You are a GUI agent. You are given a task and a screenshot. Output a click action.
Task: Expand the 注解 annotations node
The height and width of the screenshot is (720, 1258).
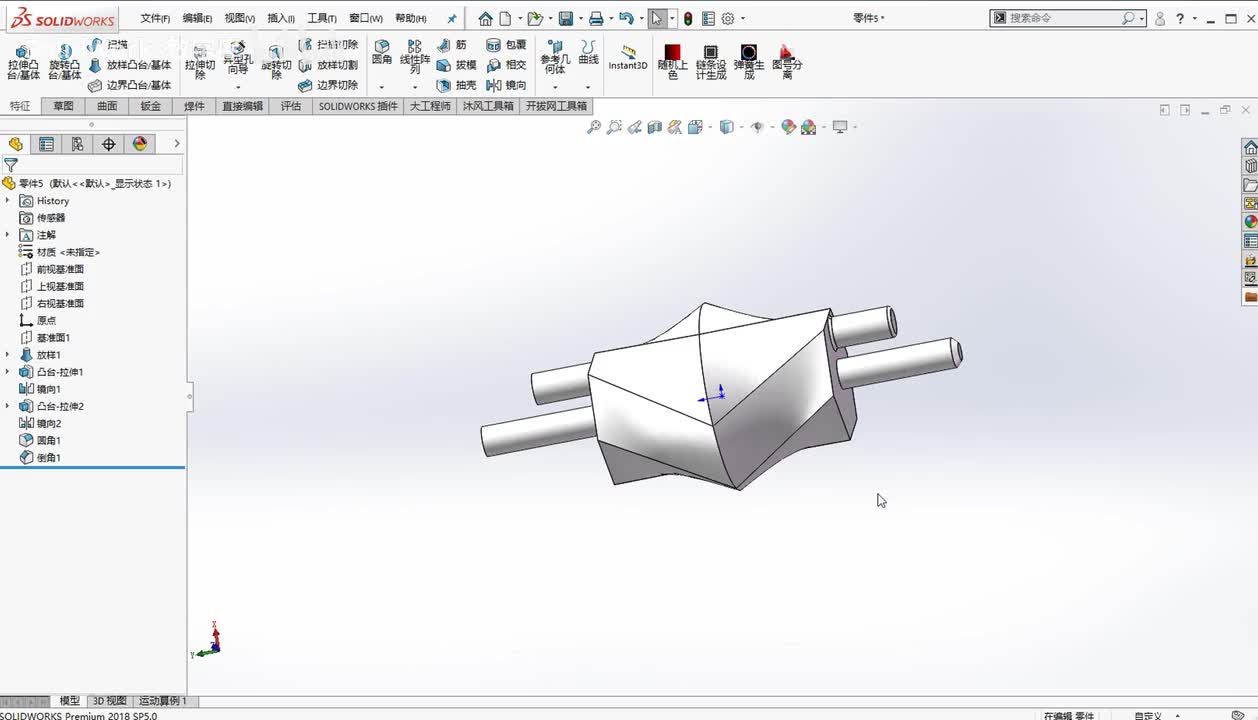pyautogui.click(x=7, y=235)
